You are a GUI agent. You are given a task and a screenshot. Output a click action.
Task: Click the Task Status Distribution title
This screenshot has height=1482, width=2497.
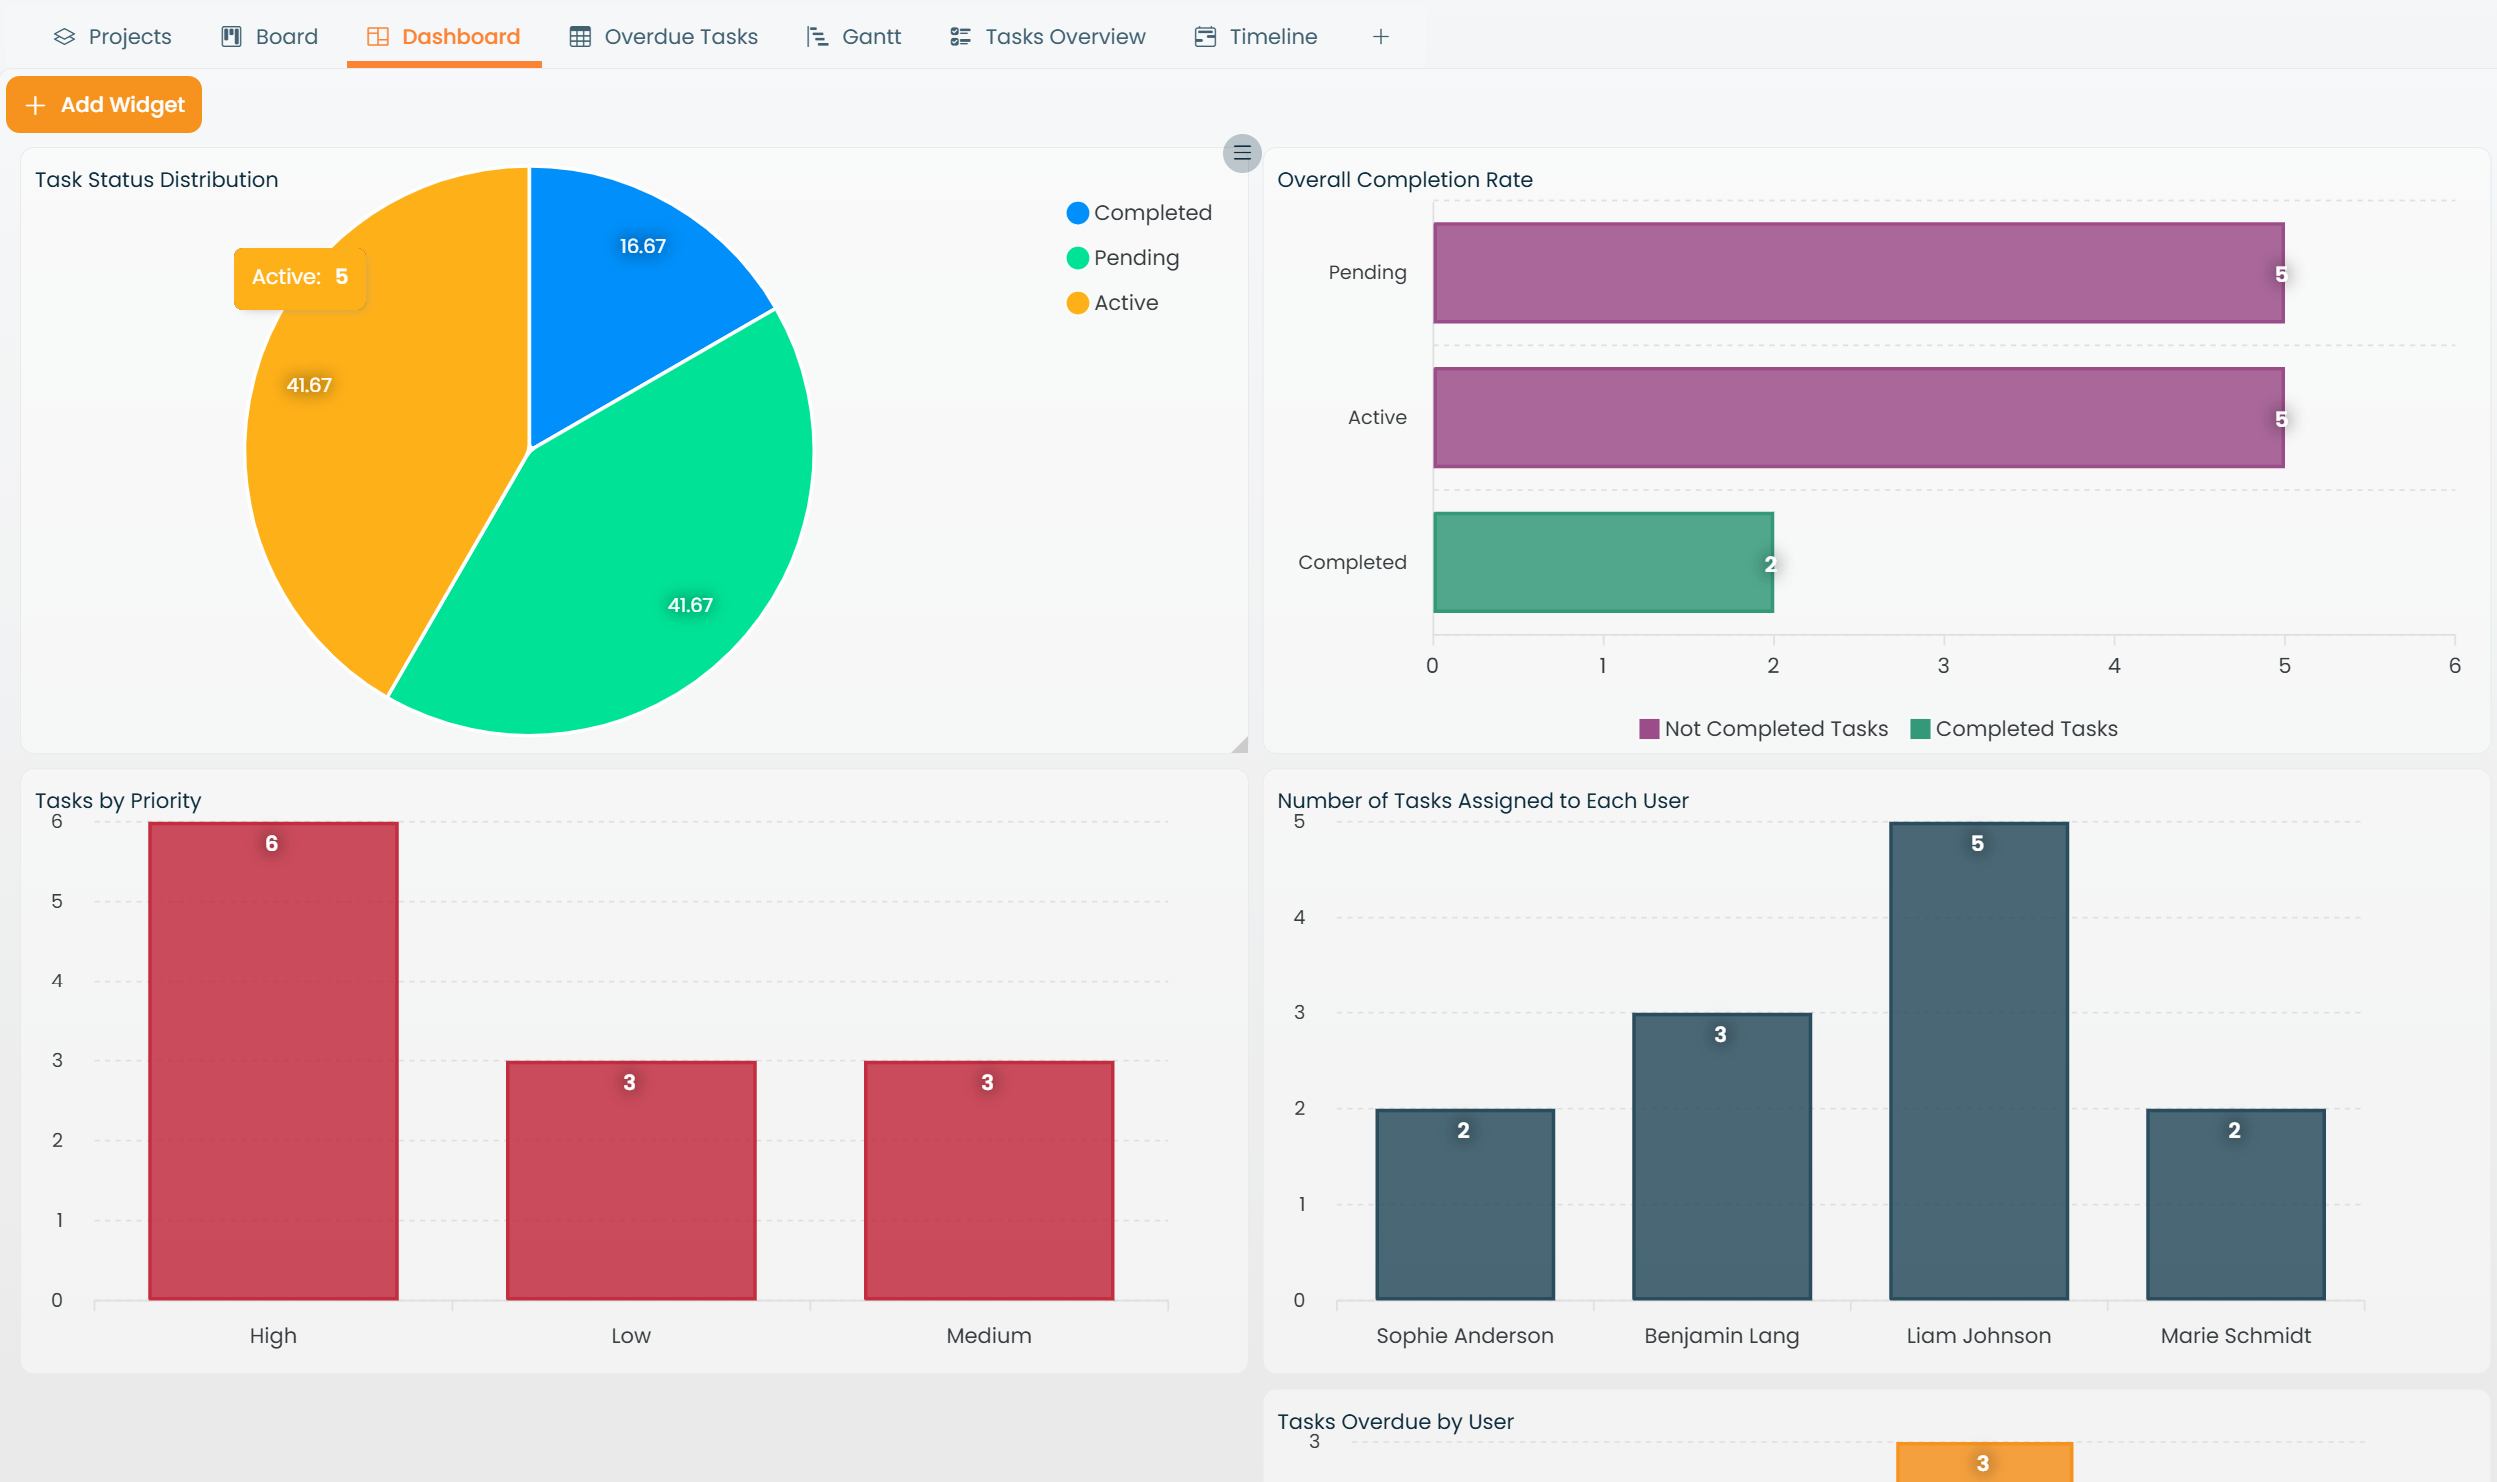(157, 180)
